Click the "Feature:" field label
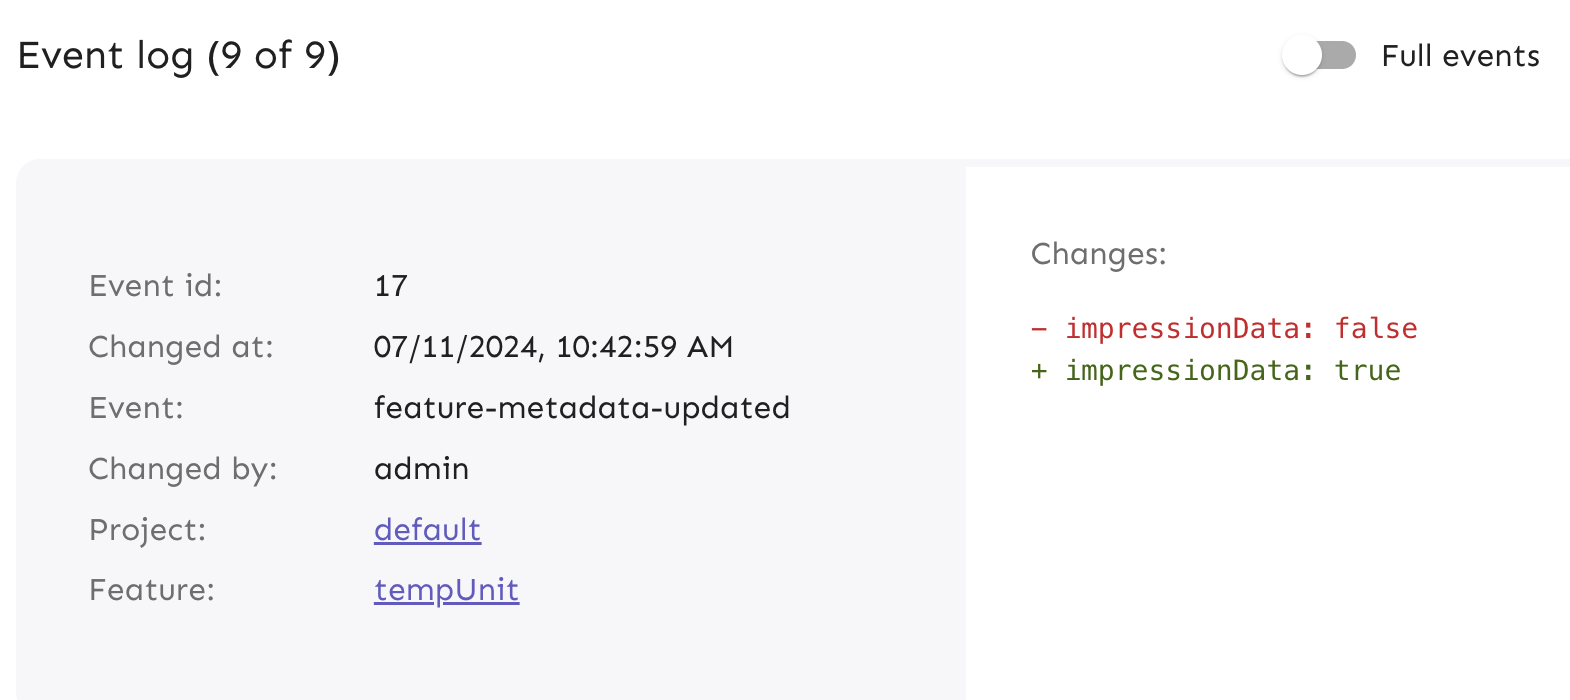This screenshot has height=700, width=1570. coord(152,591)
